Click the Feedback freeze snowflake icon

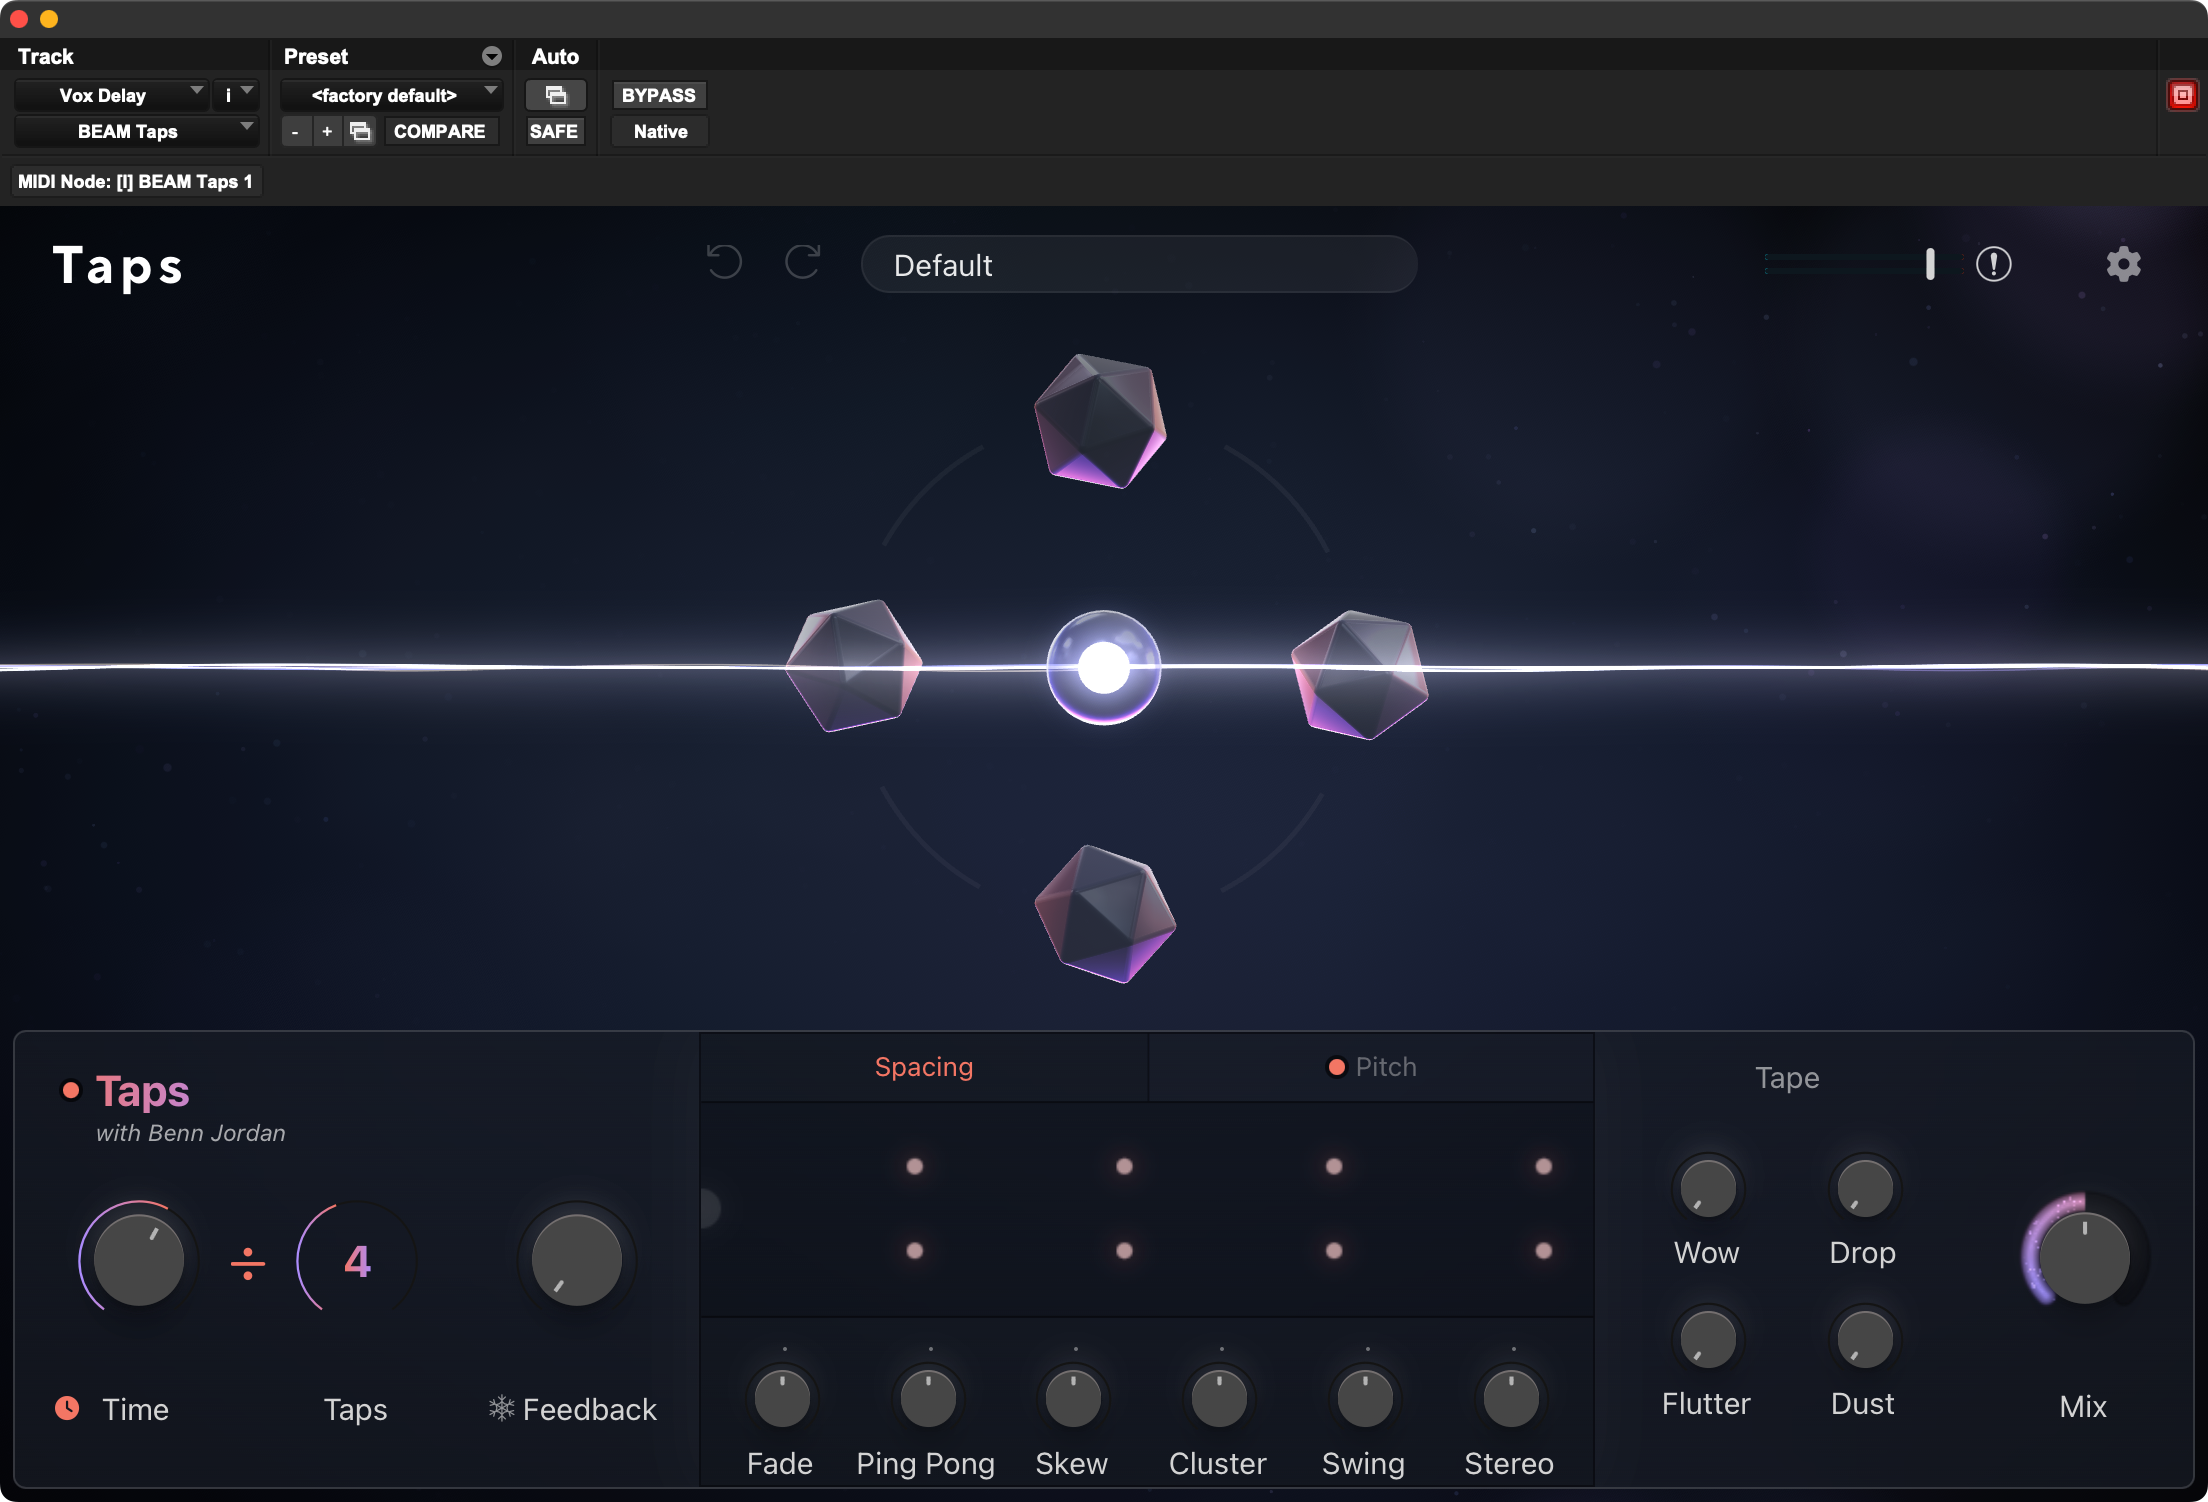(x=501, y=1408)
